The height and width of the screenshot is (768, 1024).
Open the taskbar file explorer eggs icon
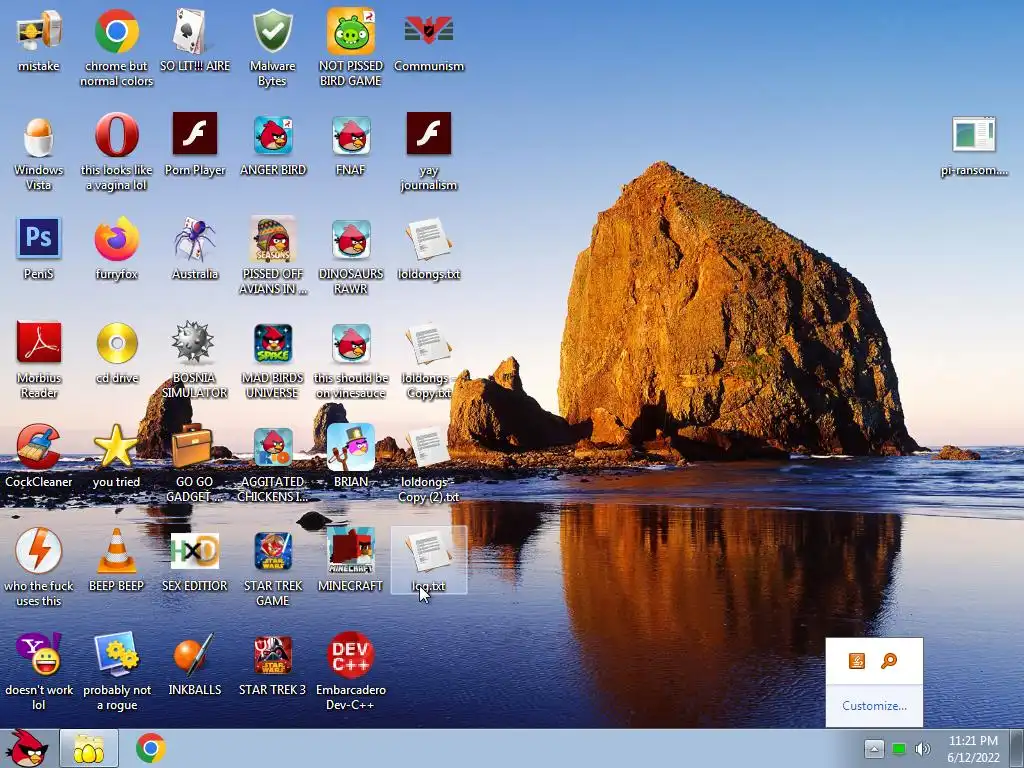(89, 749)
